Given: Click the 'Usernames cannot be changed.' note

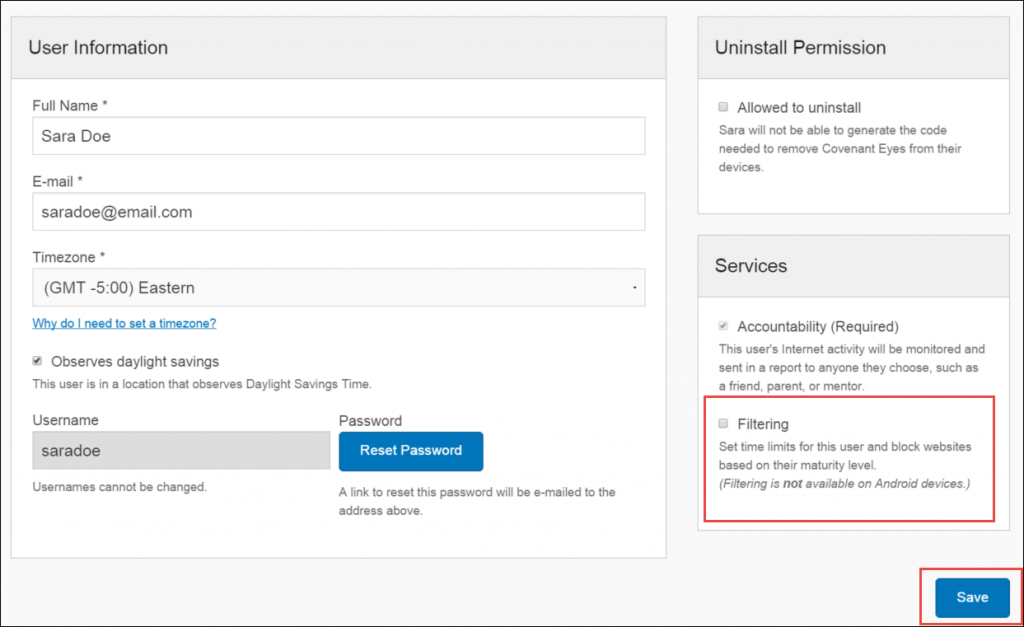Looking at the screenshot, I should (120, 487).
